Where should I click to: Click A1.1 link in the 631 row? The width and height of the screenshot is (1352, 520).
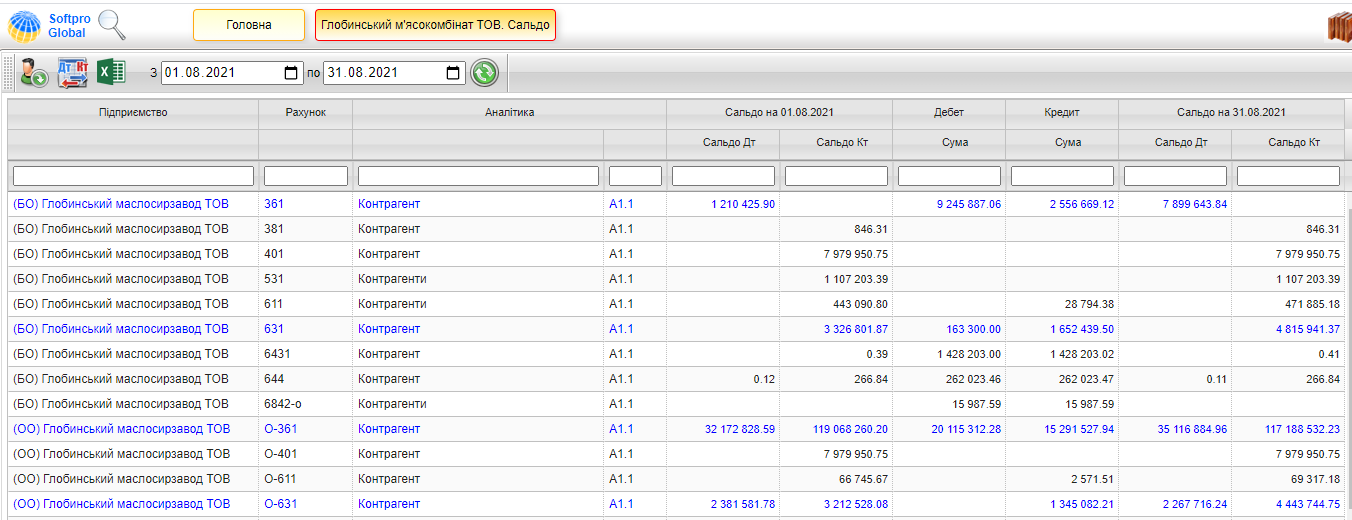pyautogui.click(x=621, y=329)
